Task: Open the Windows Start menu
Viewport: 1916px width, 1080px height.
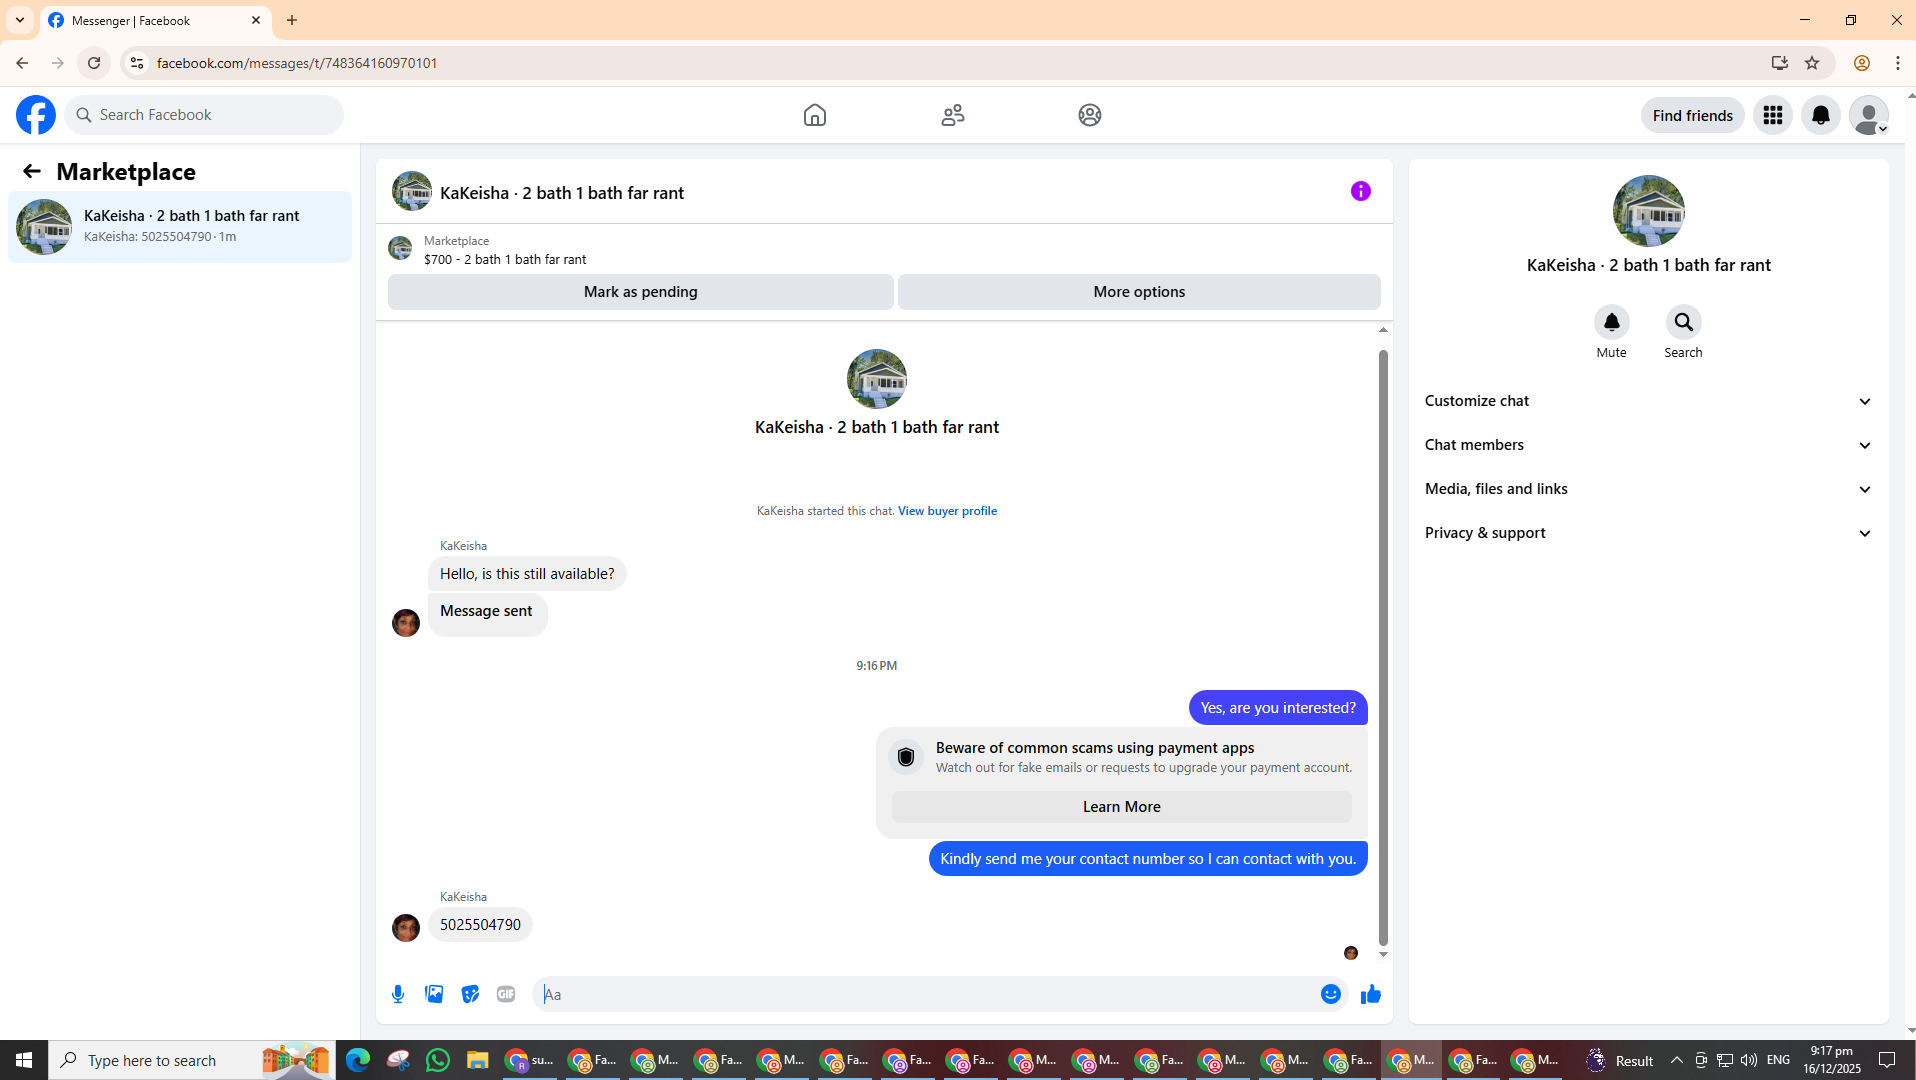Action: (x=24, y=1060)
